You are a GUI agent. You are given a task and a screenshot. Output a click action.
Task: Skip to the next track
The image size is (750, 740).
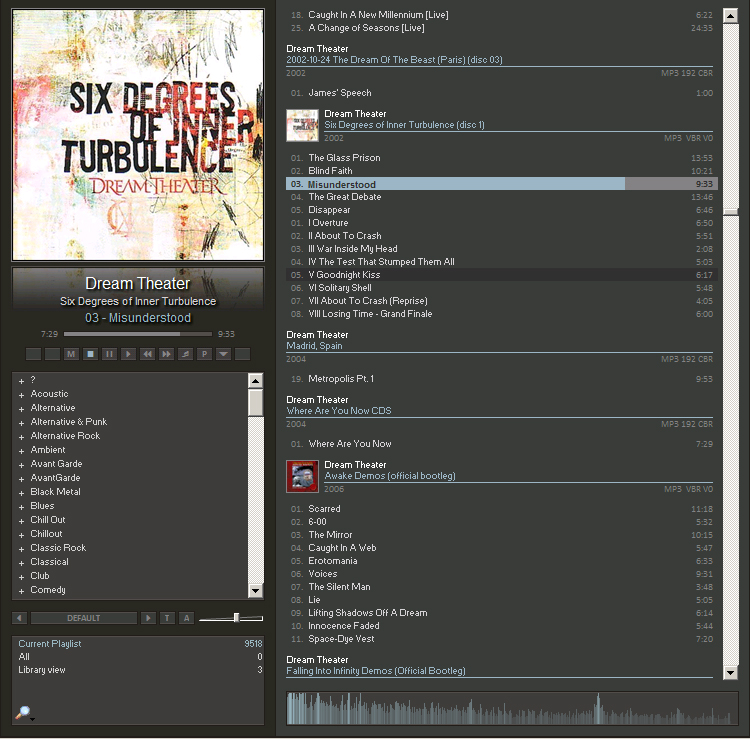tap(166, 354)
